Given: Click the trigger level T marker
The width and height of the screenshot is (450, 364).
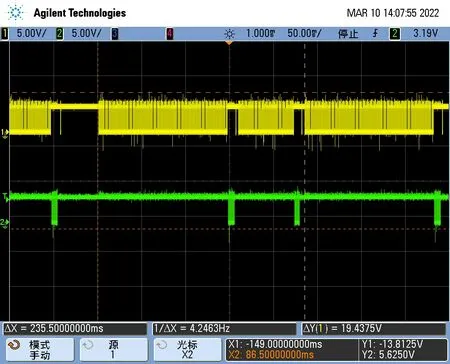Looking at the screenshot, I should [5, 196].
